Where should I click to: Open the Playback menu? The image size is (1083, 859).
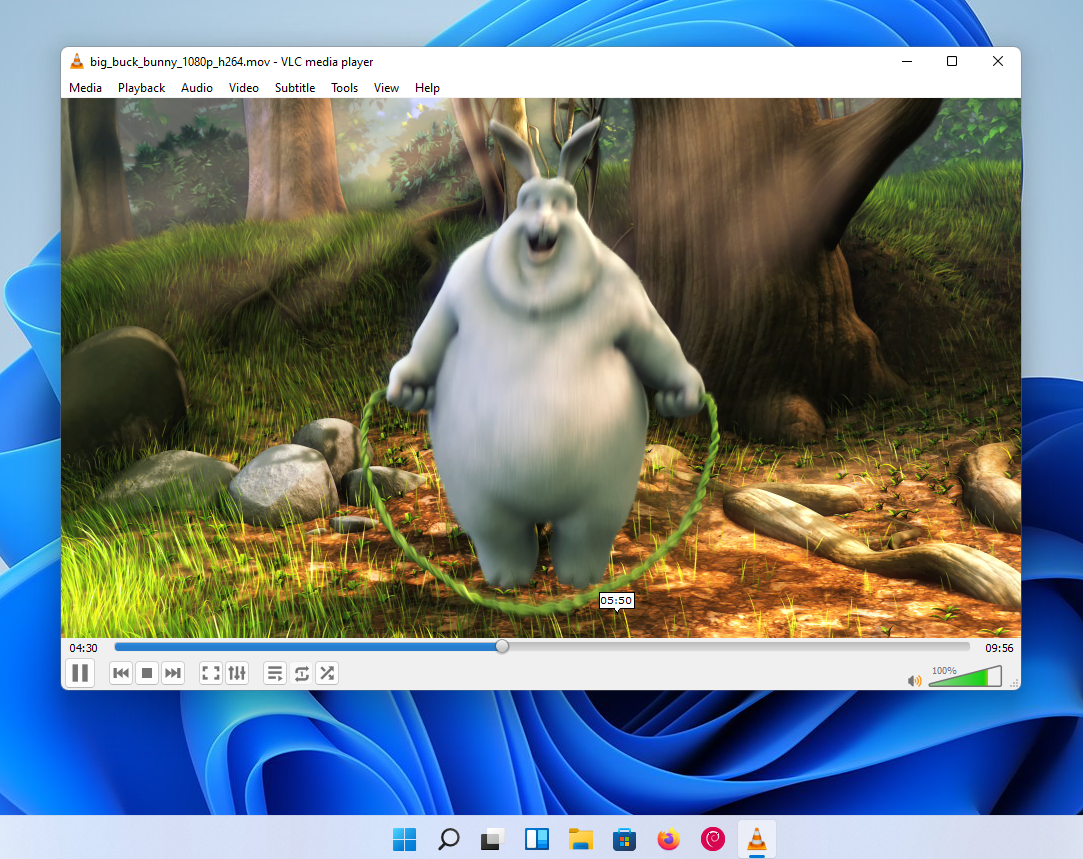[141, 88]
